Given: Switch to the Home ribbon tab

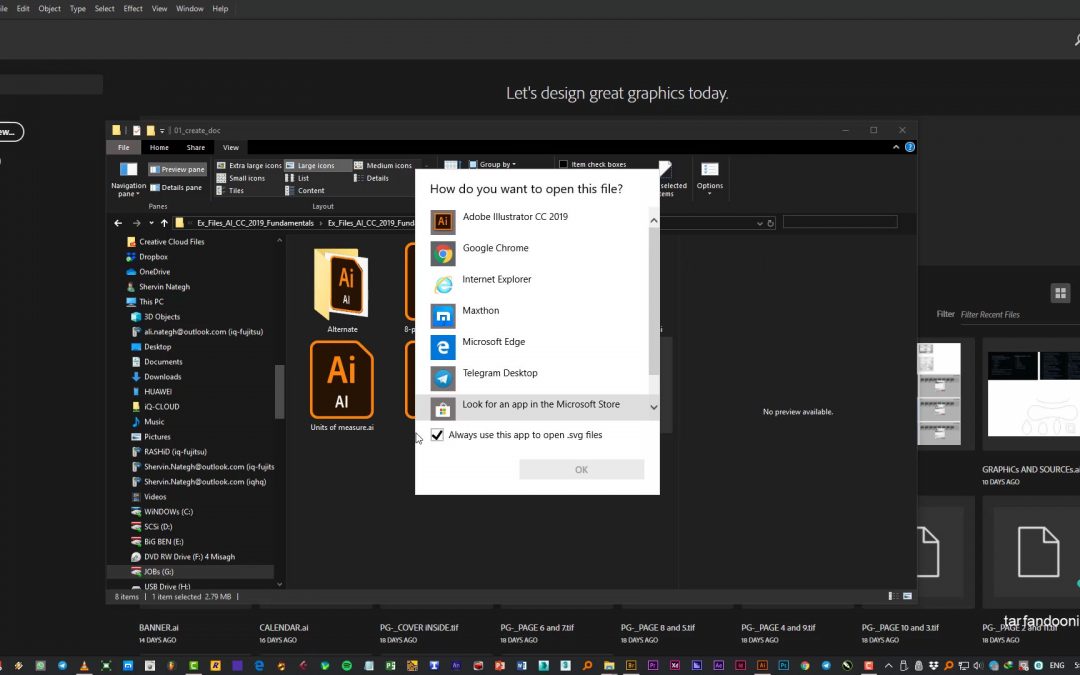Looking at the screenshot, I should [159, 148].
